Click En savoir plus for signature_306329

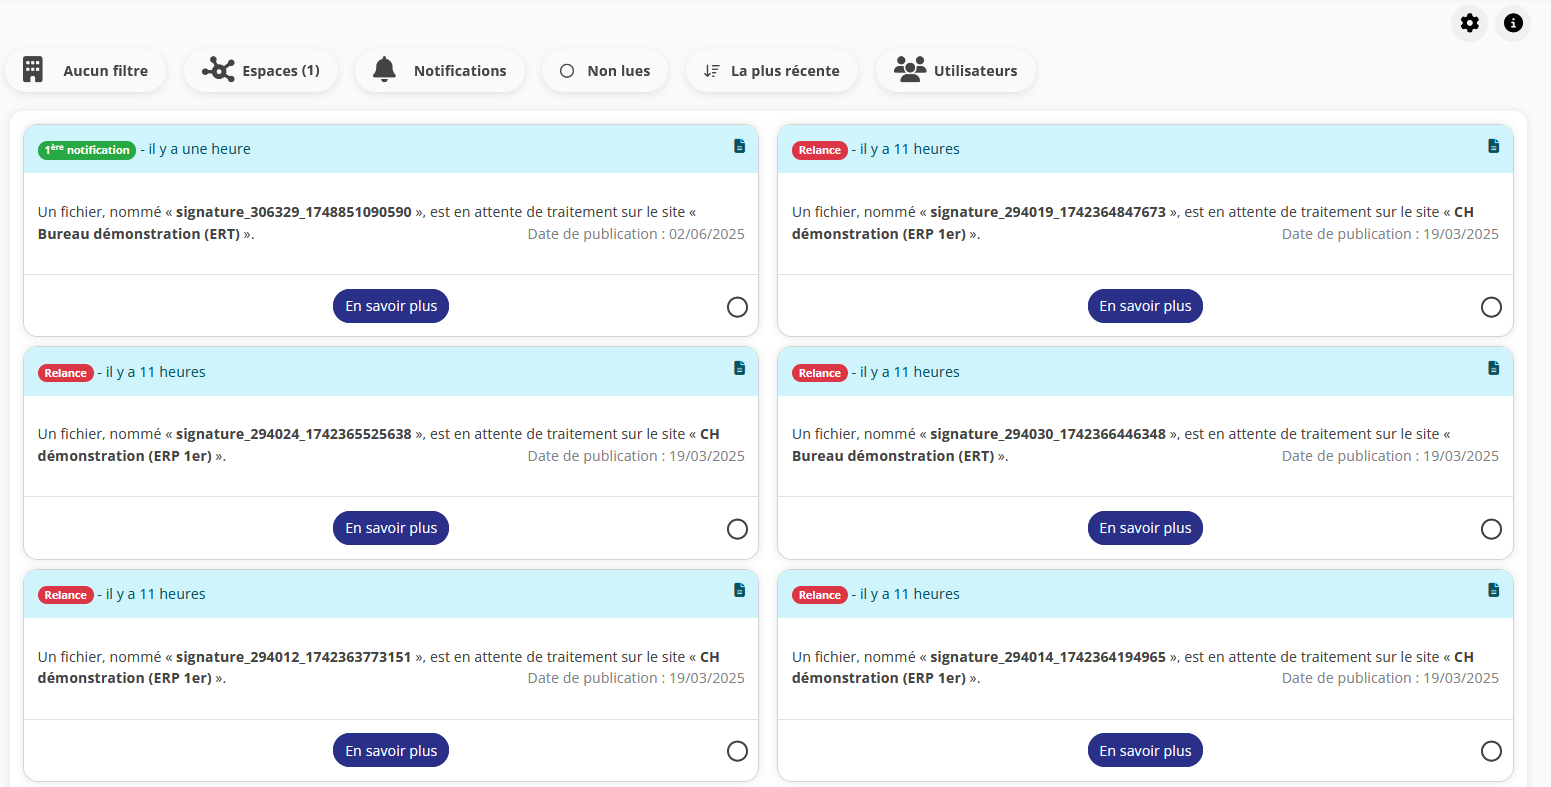pos(391,306)
